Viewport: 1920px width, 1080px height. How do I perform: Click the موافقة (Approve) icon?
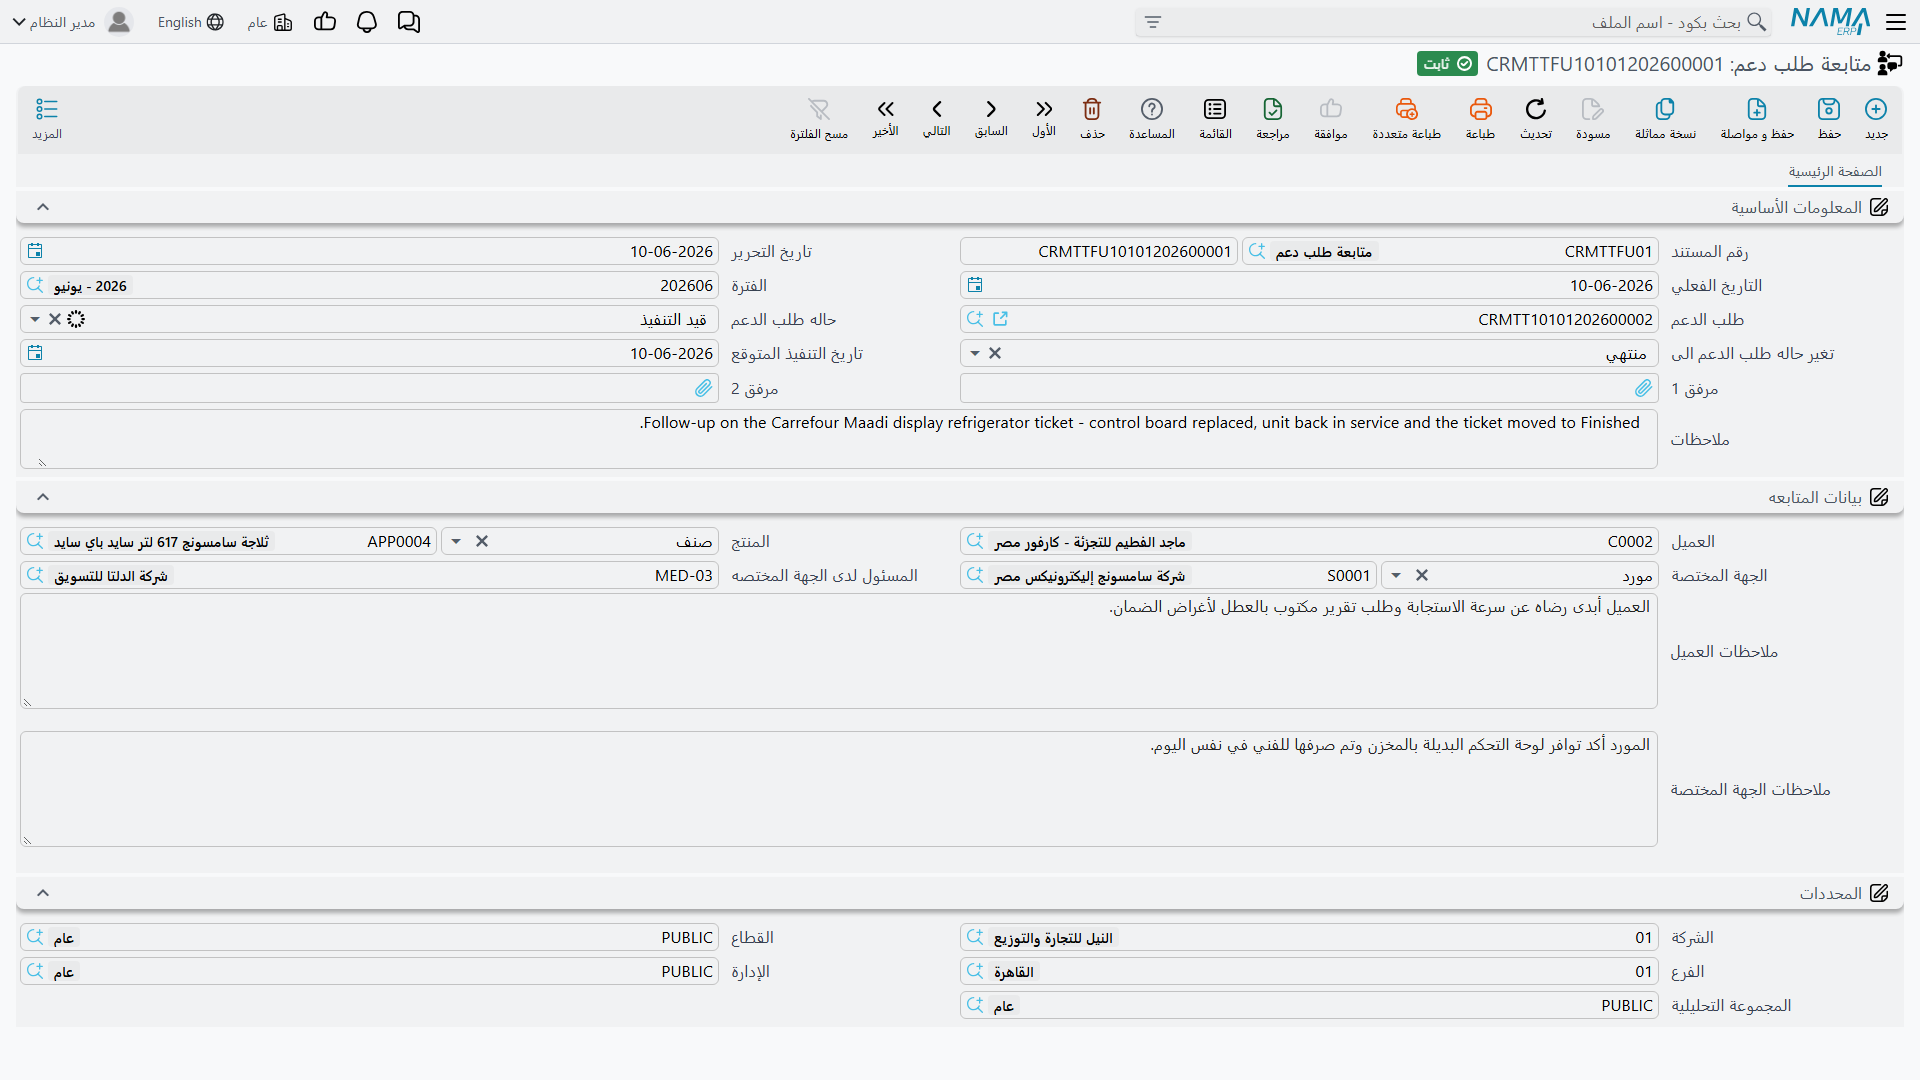pyautogui.click(x=1331, y=109)
